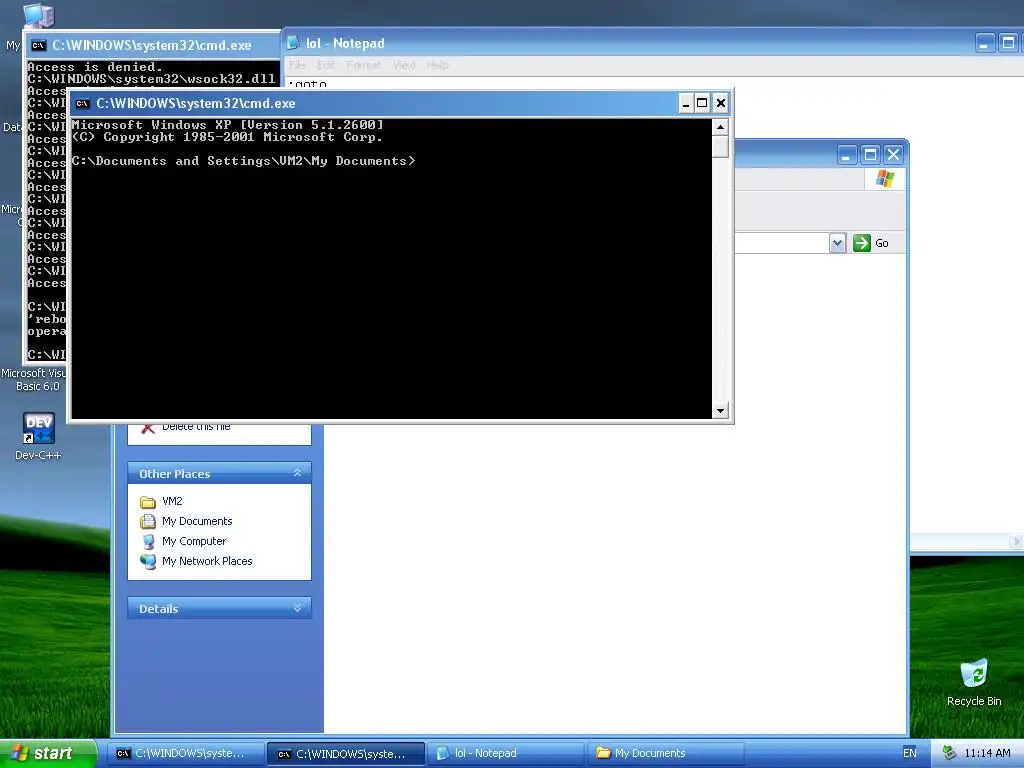The height and width of the screenshot is (768, 1024).
Task: Open the address bar dropdown in Explorer
Action: click(x=837, y=244)
